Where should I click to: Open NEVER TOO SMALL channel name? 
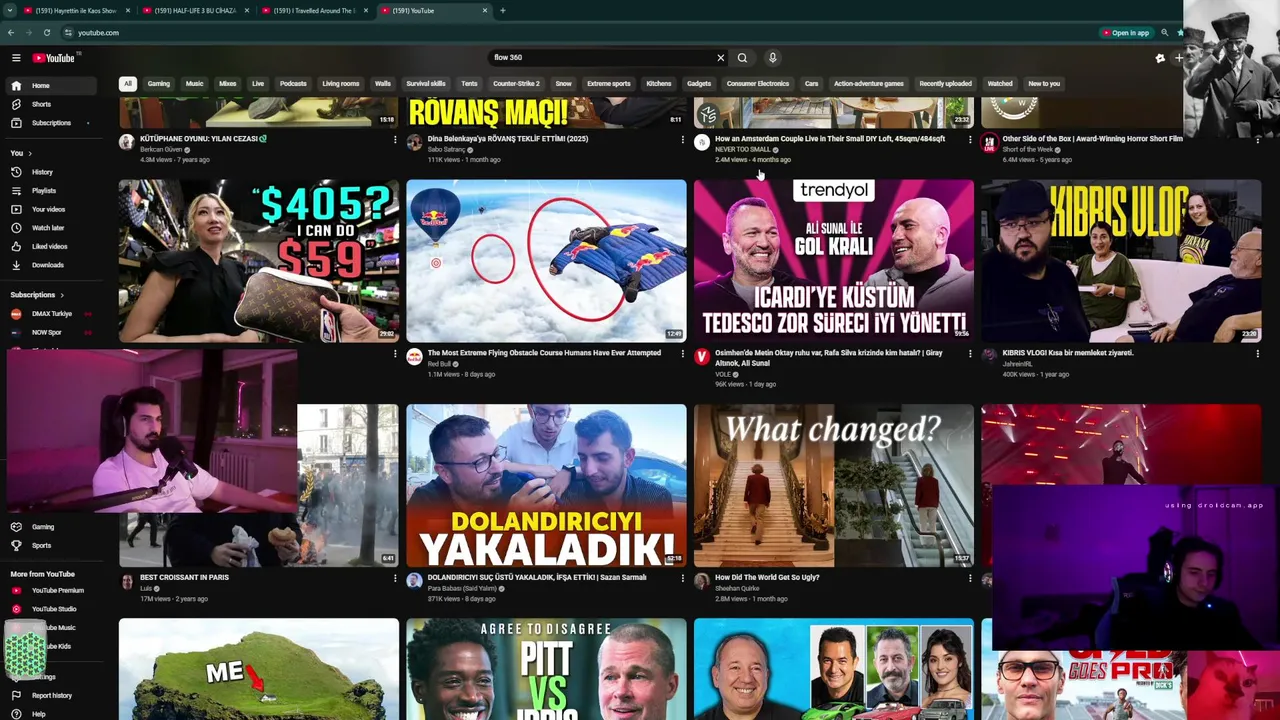tap(743, 150)
